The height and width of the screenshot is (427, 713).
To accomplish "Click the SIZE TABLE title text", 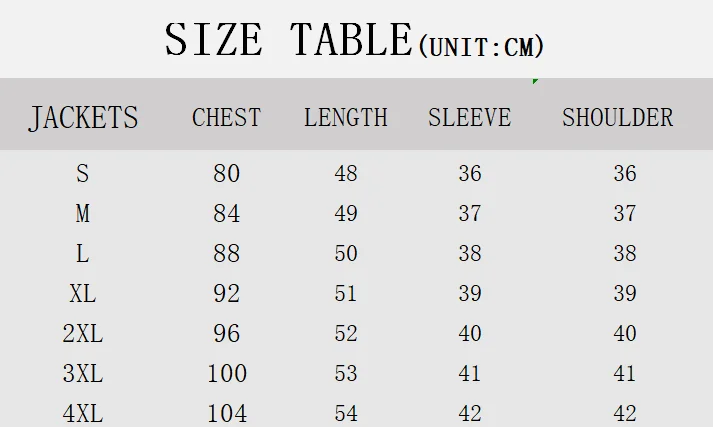I will click(289, 40).
